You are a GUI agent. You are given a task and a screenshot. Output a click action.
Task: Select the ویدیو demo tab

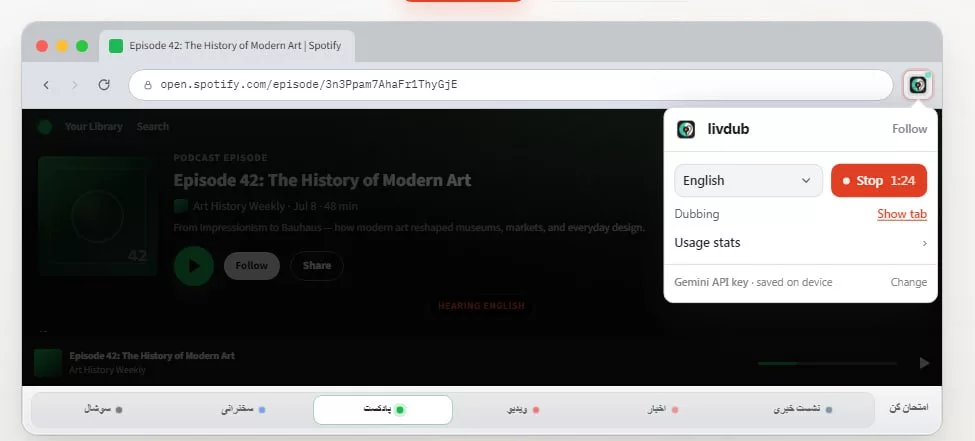click(x=524, y=410)
